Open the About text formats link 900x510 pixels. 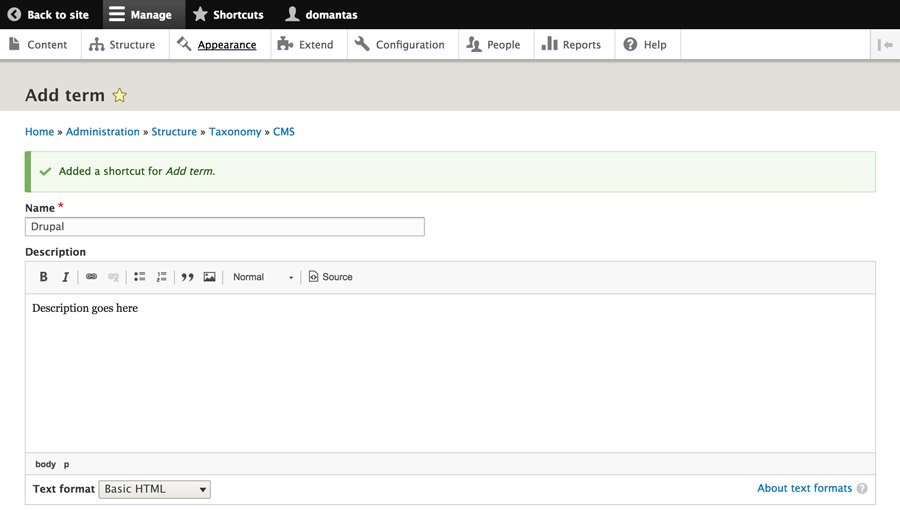(x=804, y=488)
